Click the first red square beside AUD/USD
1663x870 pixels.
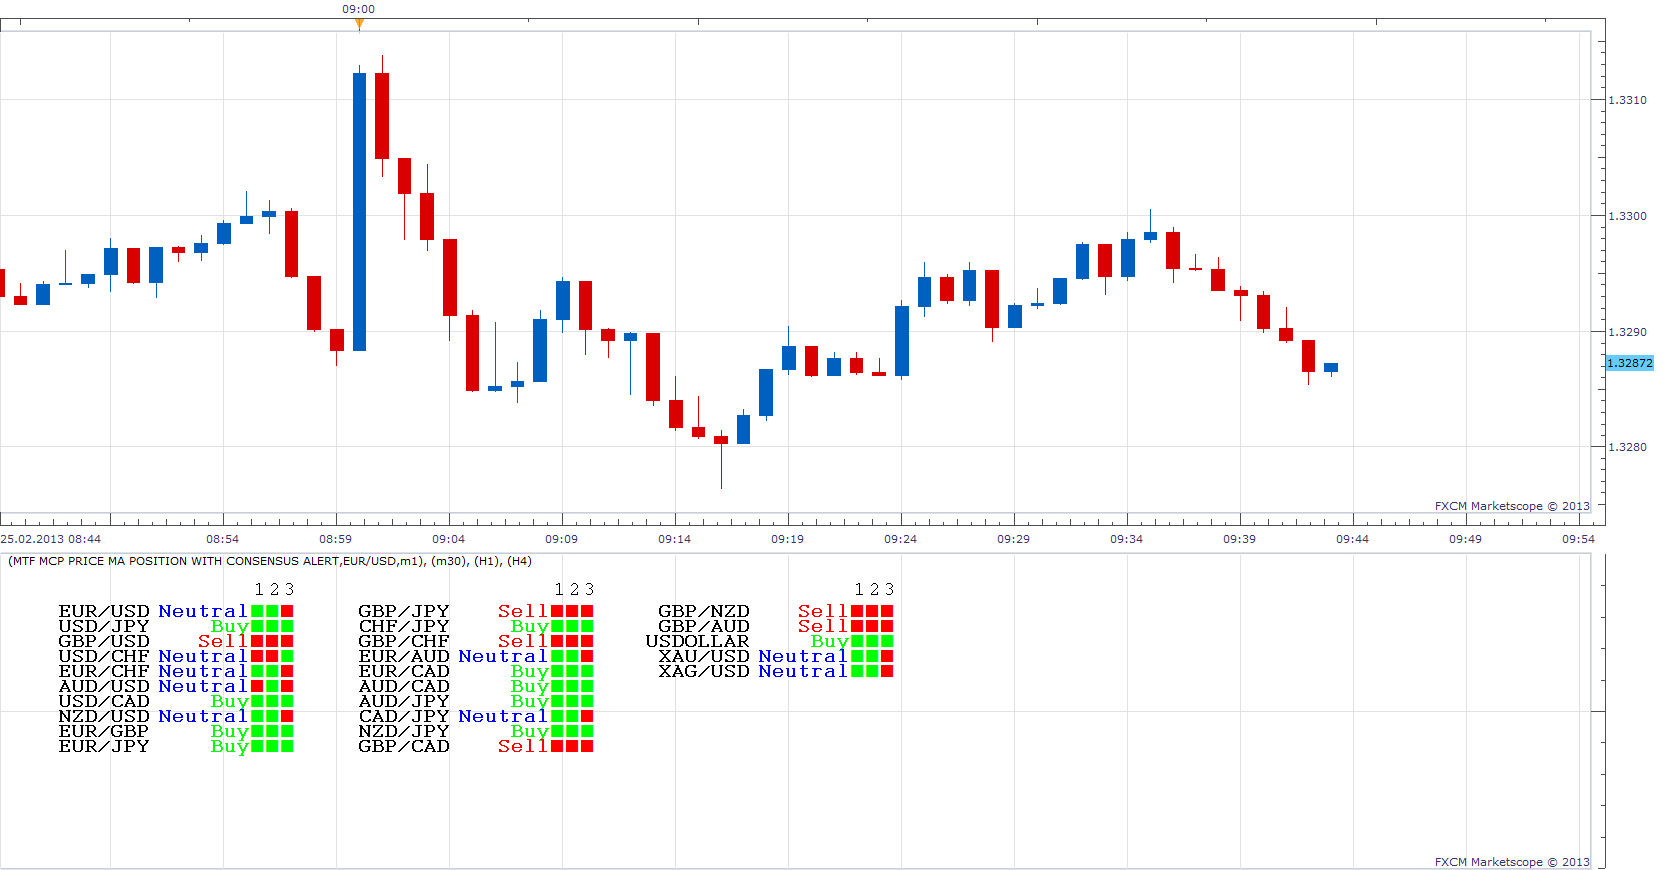pos(257,686)
